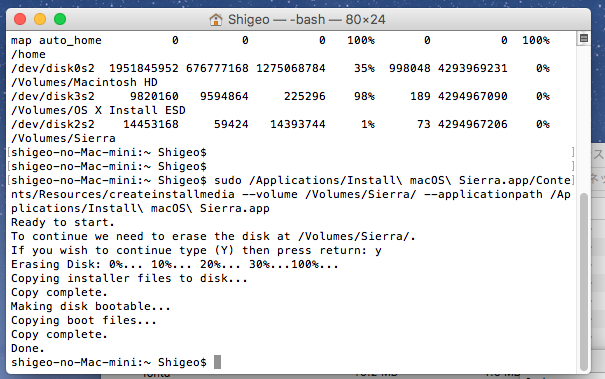Click the value '14453168'

pos(151,124)
